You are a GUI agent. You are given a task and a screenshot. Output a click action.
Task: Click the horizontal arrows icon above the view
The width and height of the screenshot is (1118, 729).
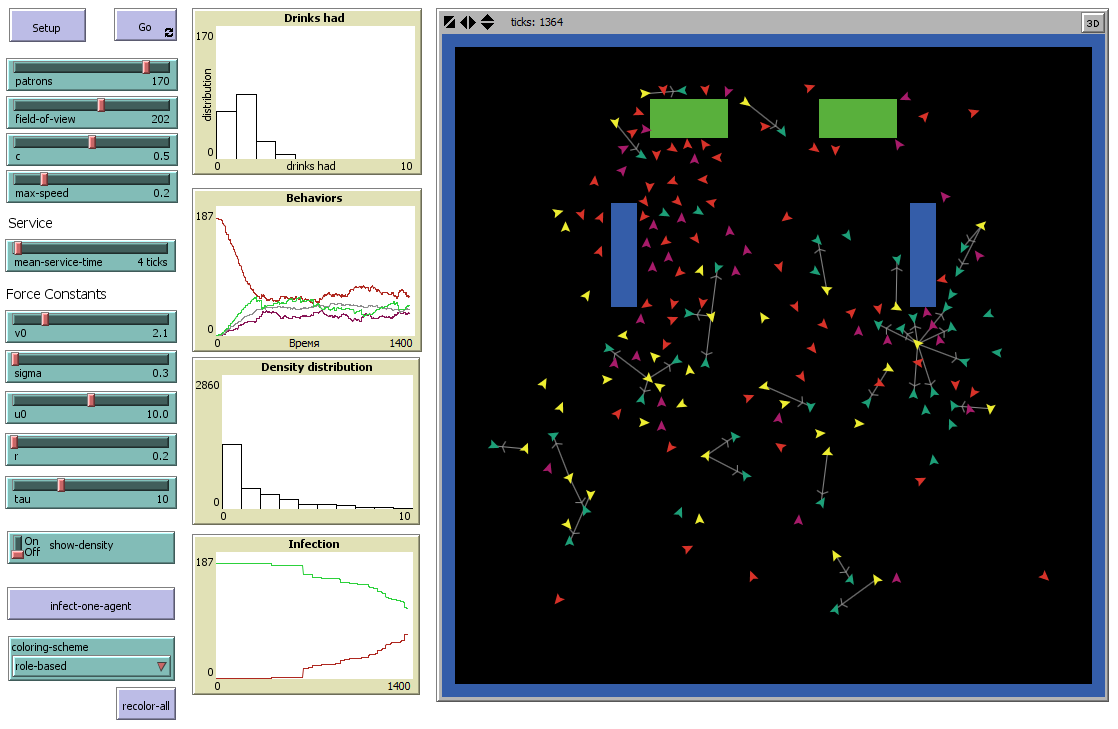coord(467,22)
